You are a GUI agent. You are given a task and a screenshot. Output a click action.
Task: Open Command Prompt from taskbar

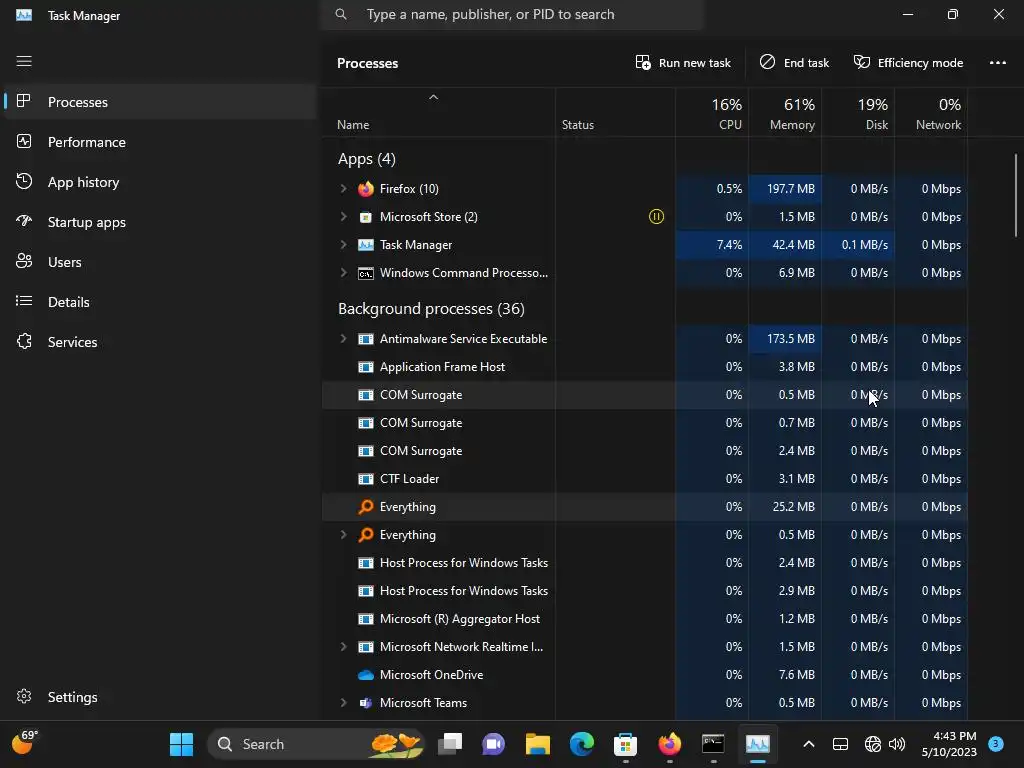(x=713, y=744)
